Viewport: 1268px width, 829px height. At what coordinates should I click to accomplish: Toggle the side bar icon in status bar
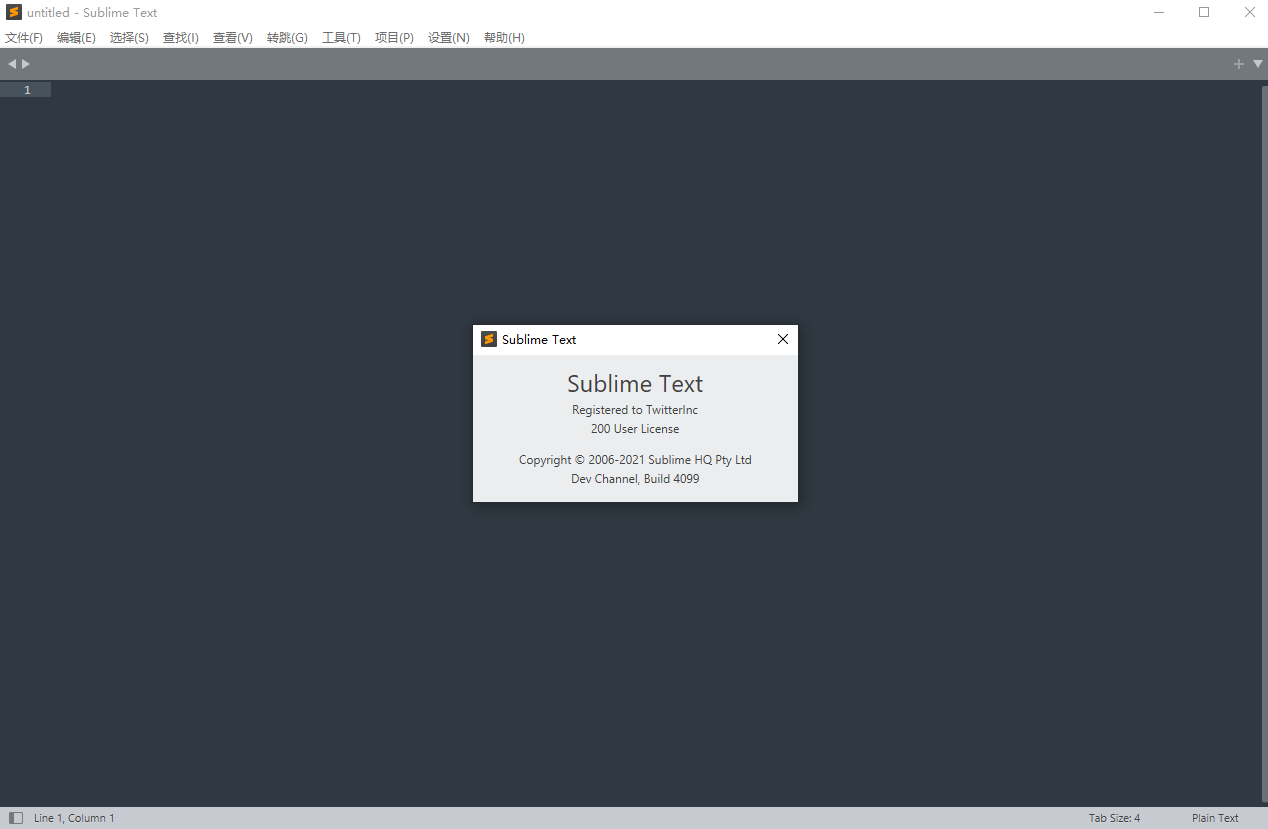tap(16, 818)
